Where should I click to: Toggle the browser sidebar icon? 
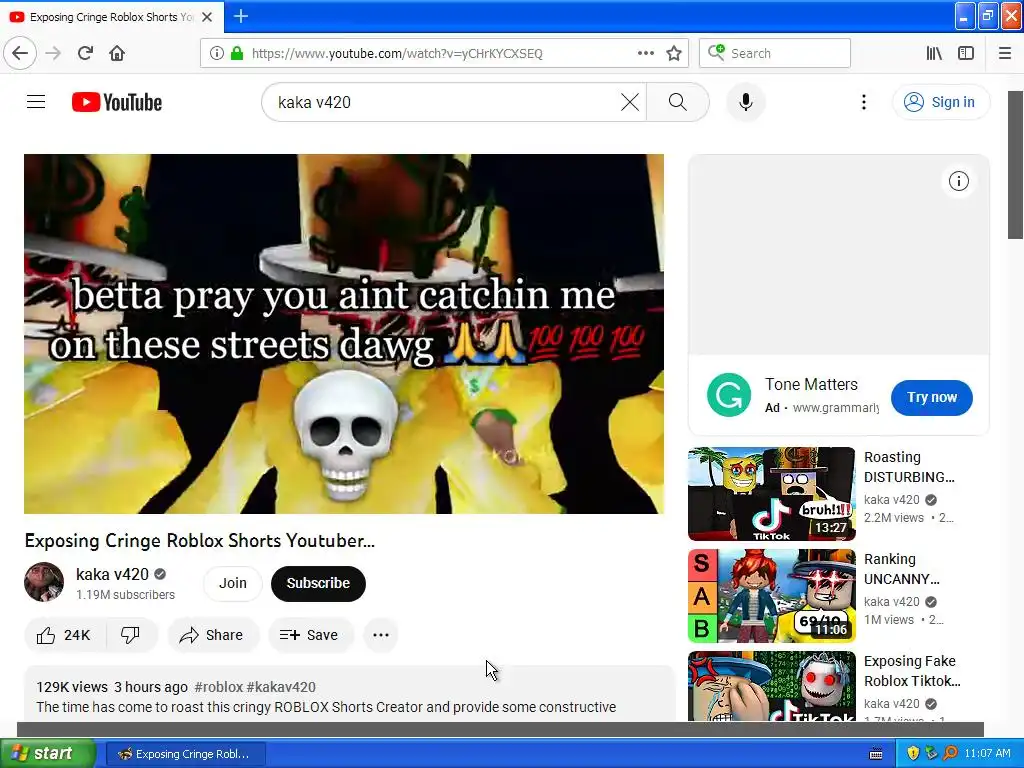[966, 53]
